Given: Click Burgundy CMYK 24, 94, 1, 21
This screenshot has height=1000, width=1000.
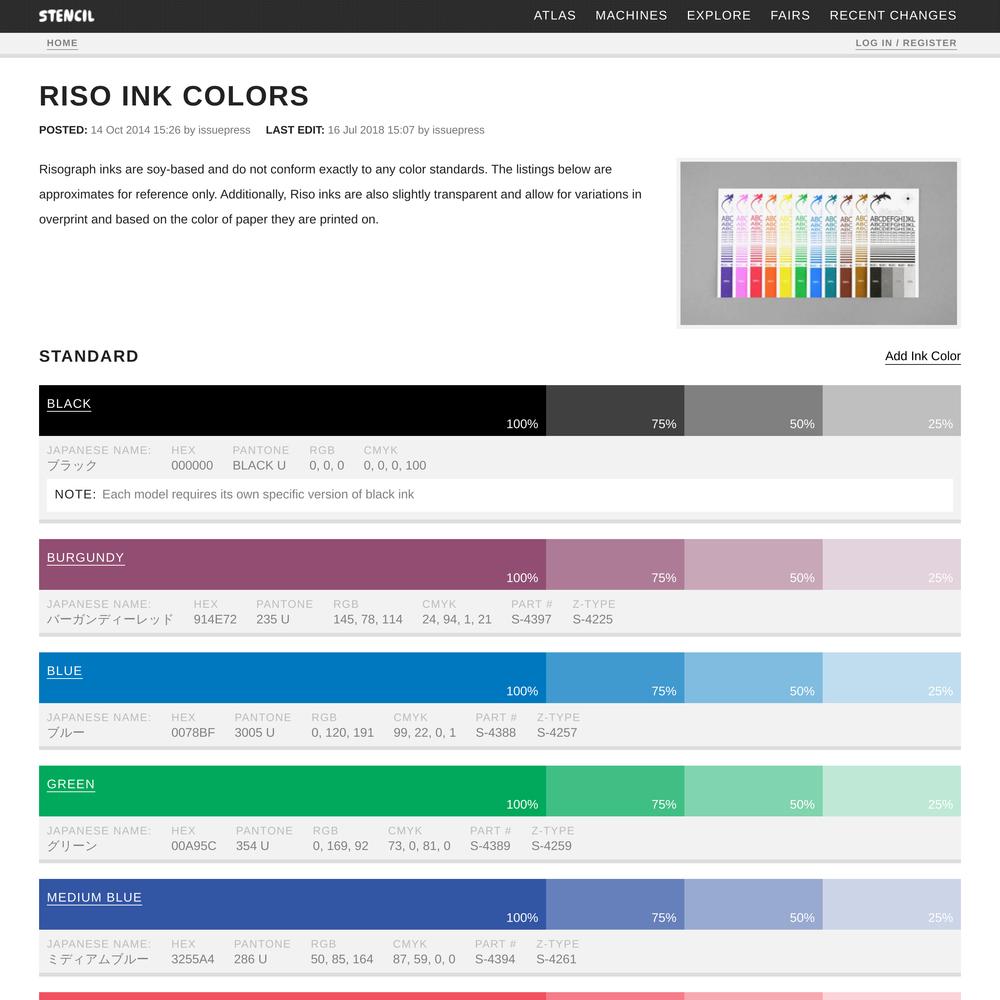Looking at the screenshot, I should [457, 619].
